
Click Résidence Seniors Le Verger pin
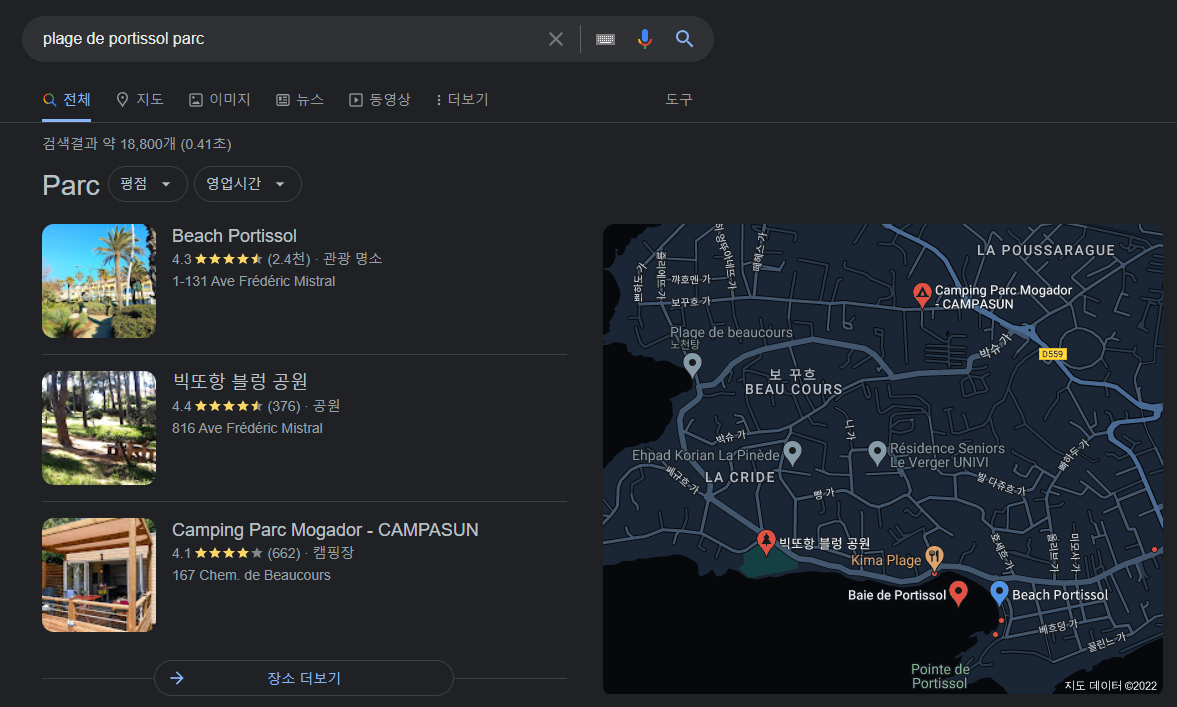(x=877, y=453)
